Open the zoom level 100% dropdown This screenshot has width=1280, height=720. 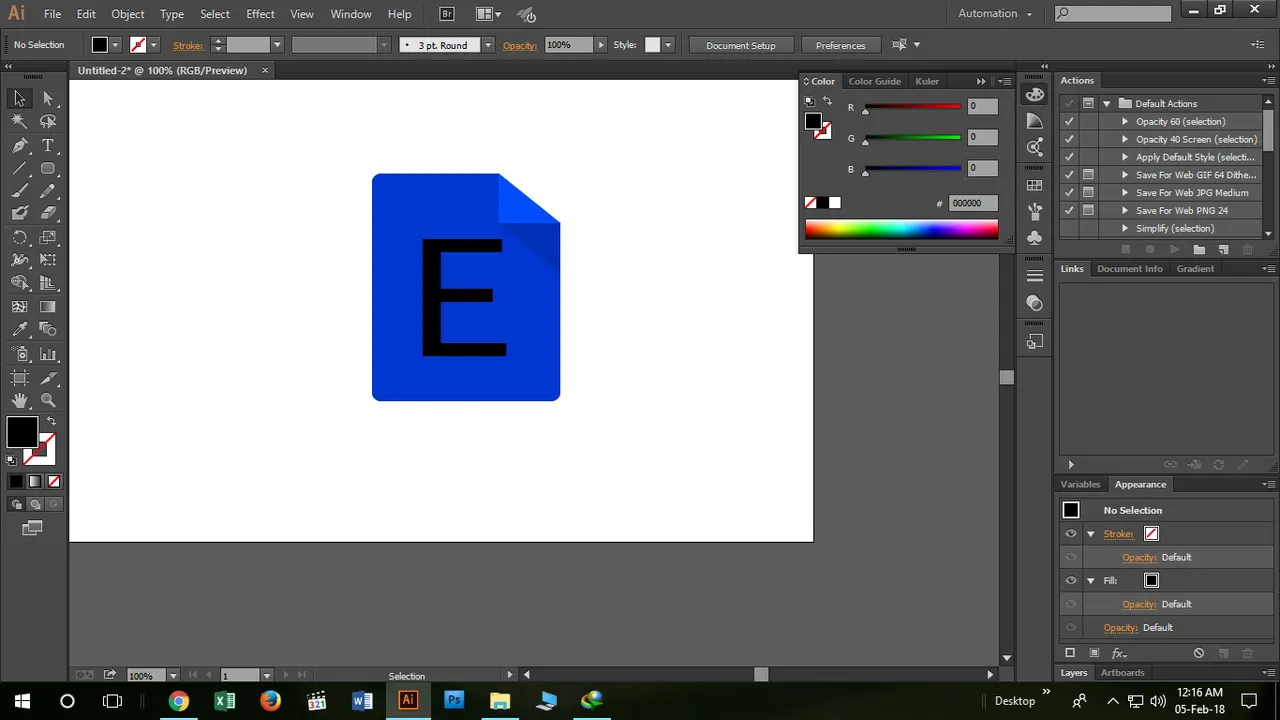(x=173, y=676)
